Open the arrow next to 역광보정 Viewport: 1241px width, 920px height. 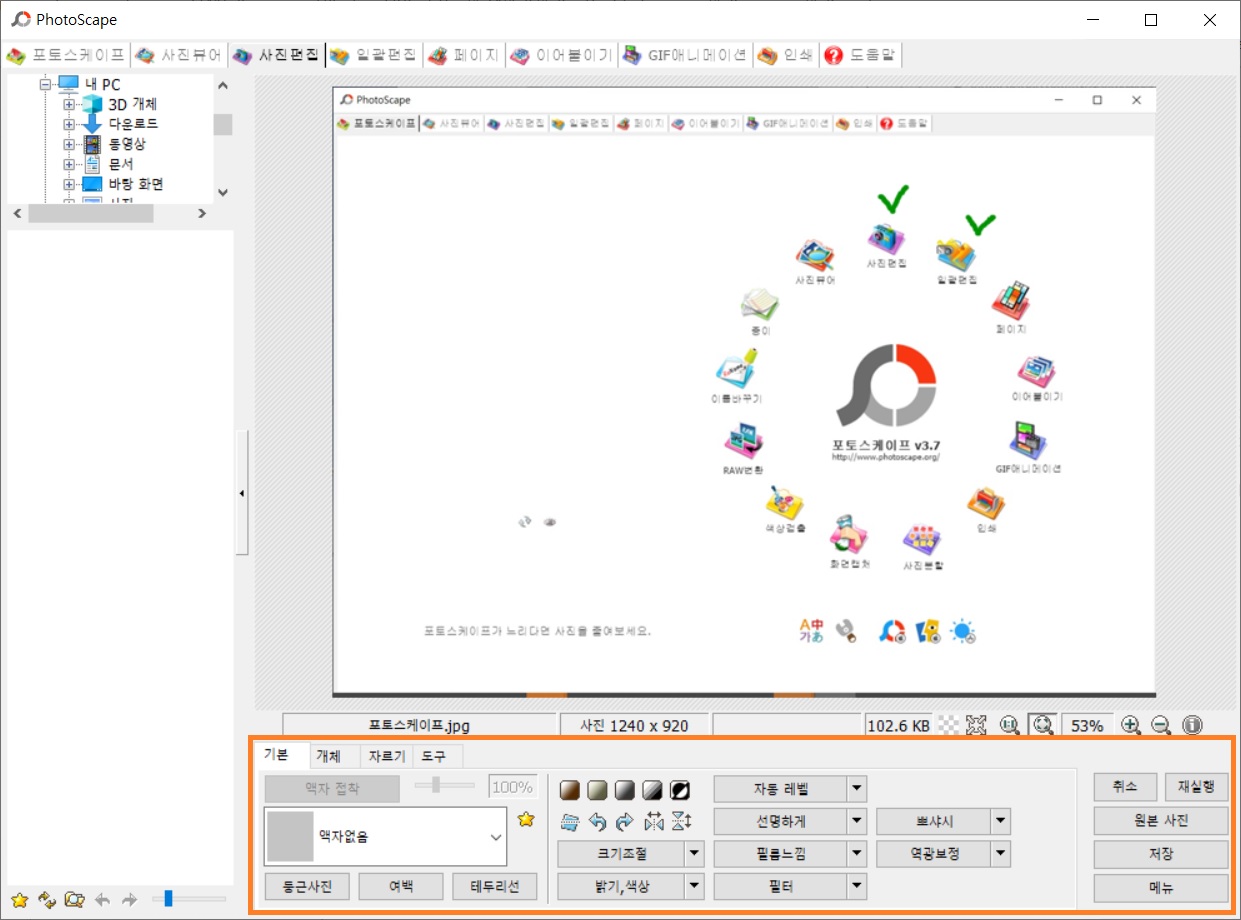pos(1000,854)
